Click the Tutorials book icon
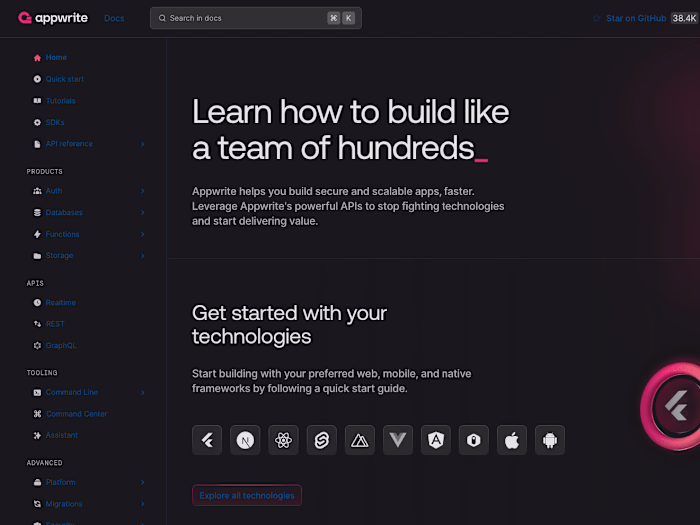This screenshot has width=700, height=525. (37, 101)
